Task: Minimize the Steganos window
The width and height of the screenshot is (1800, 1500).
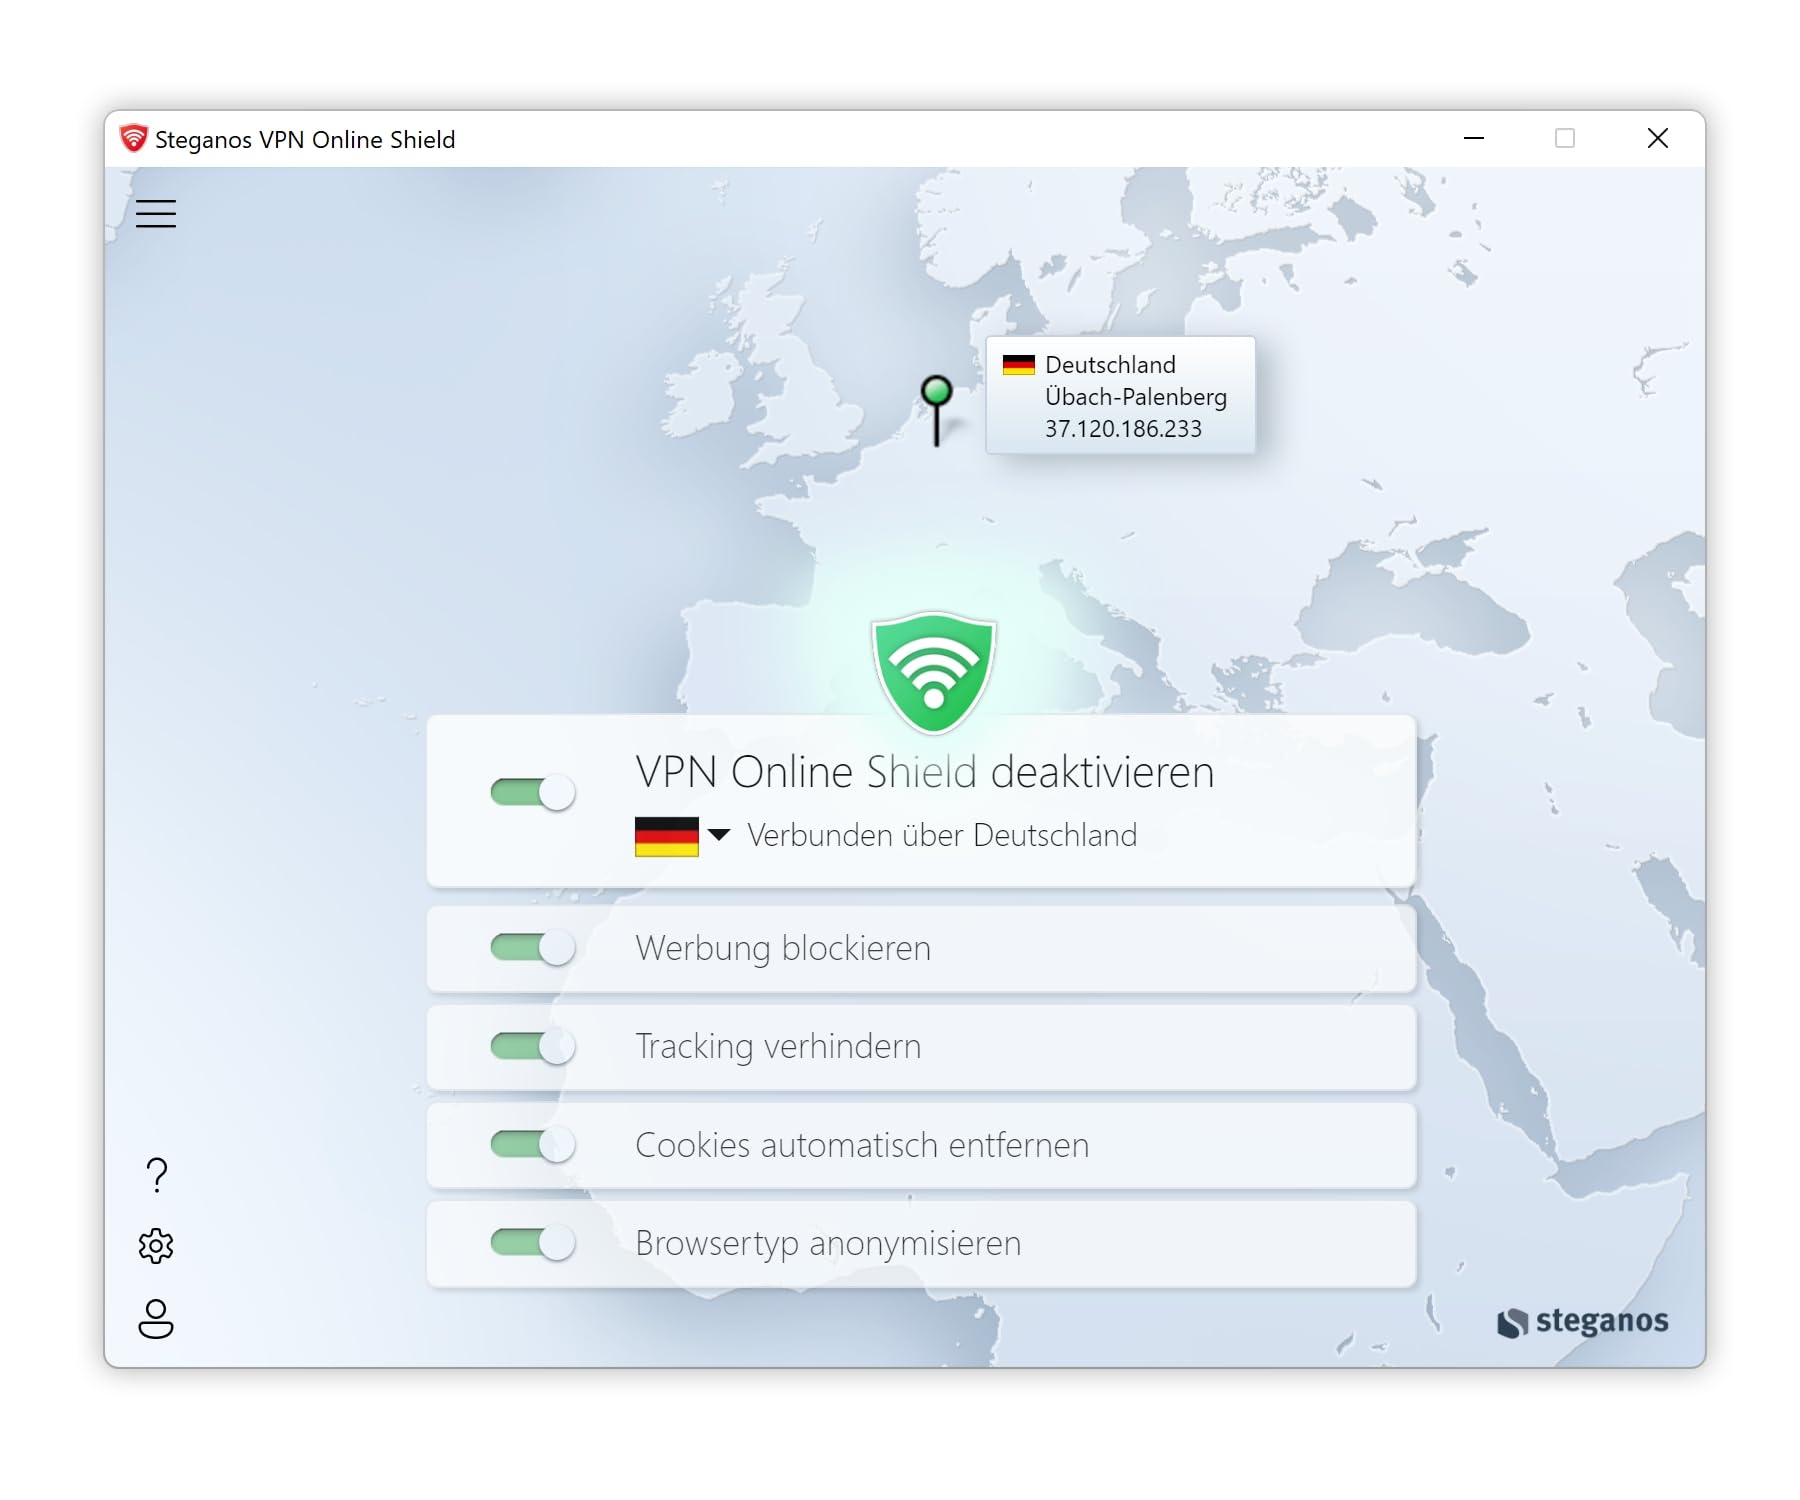Action: coord(1474,138)
